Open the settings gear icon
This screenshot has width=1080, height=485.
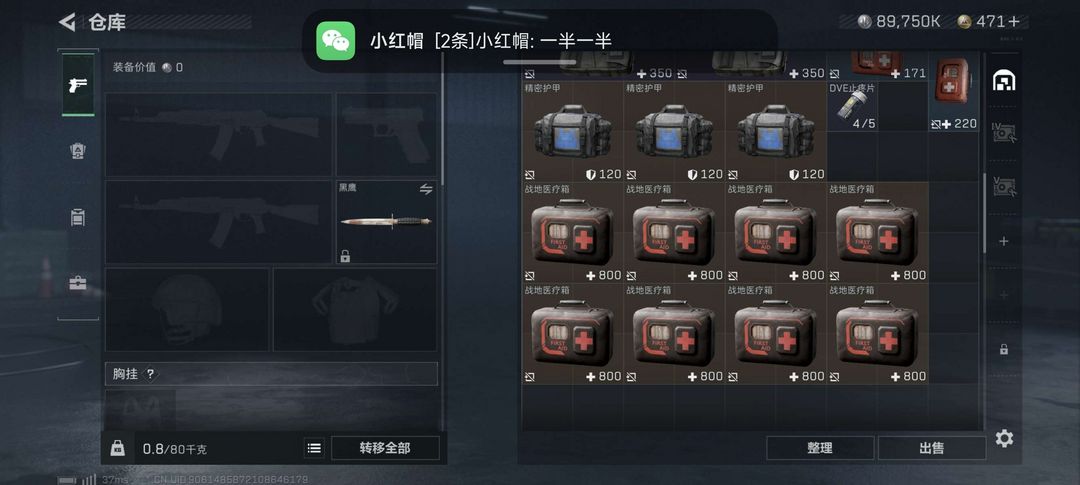(1004, 438)
